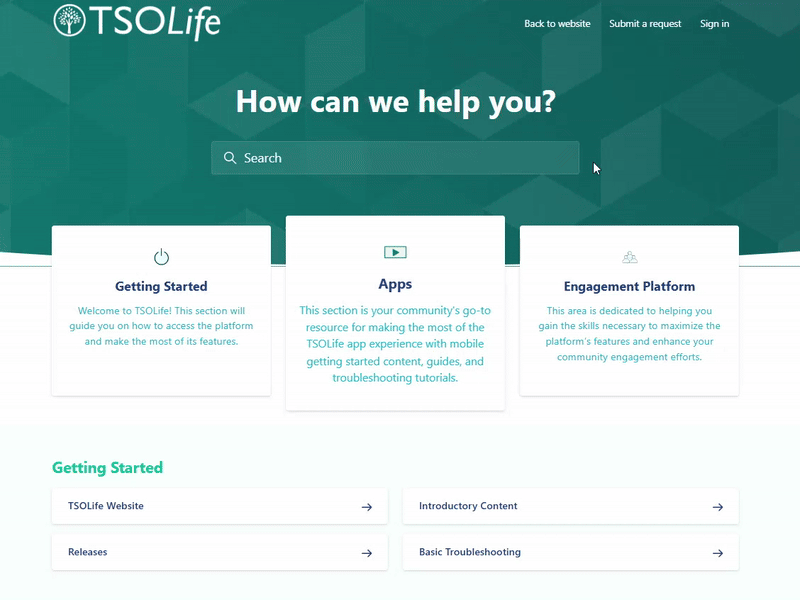Click the TSOLife wordmark text
The image size is (800, 600).
tap(155, 21)
